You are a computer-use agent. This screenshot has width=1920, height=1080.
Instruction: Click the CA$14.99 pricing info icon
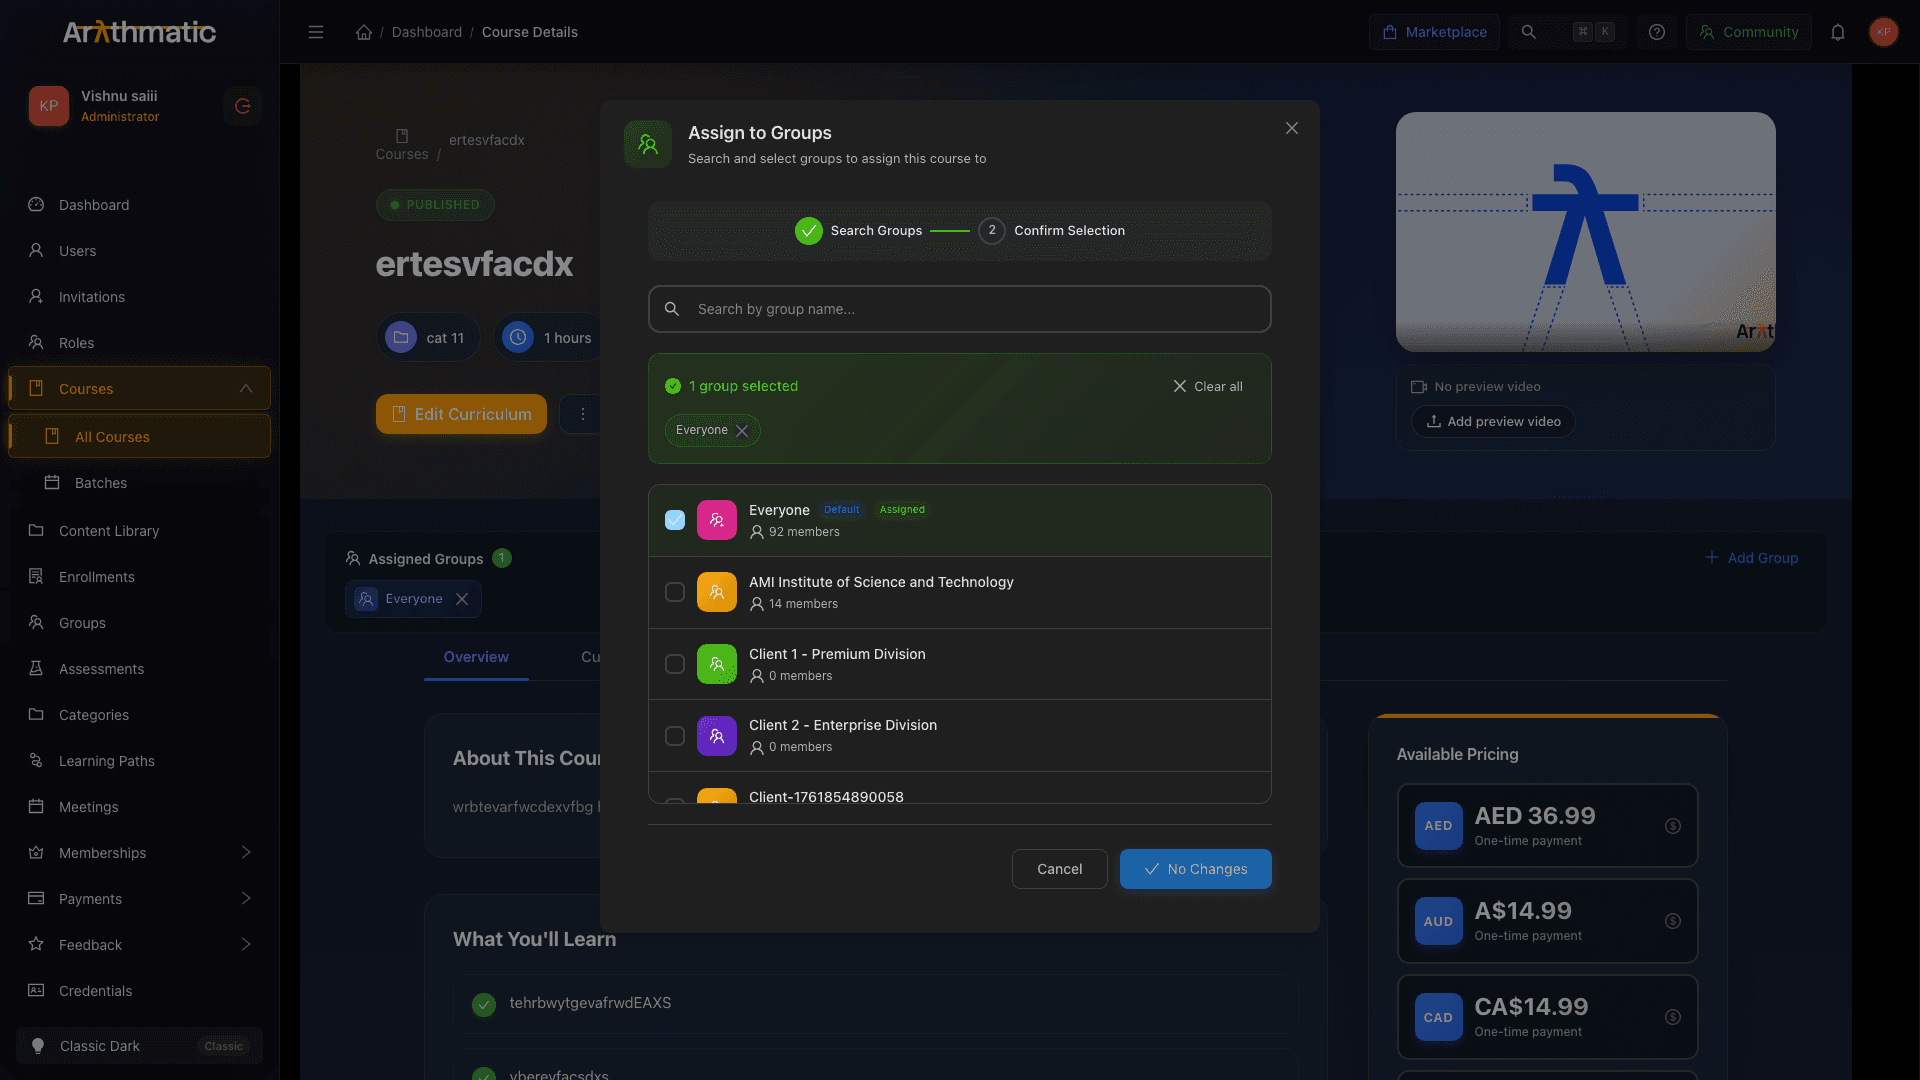(1673, 1017)
